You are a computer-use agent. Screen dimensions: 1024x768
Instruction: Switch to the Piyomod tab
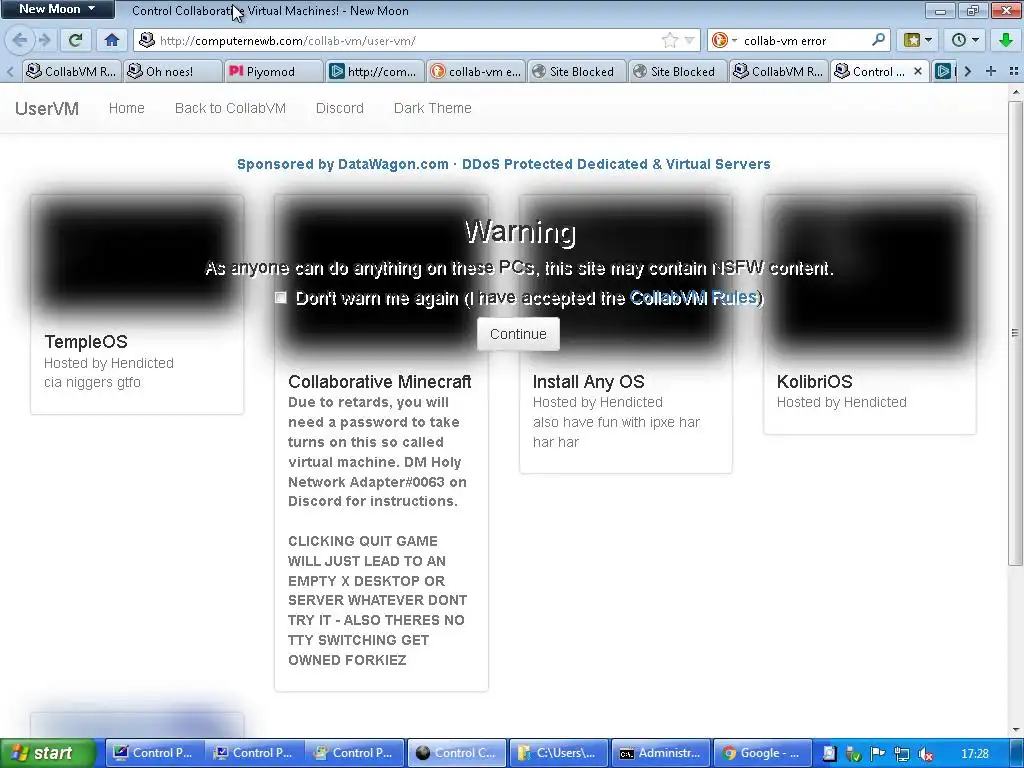click(273, 71)
